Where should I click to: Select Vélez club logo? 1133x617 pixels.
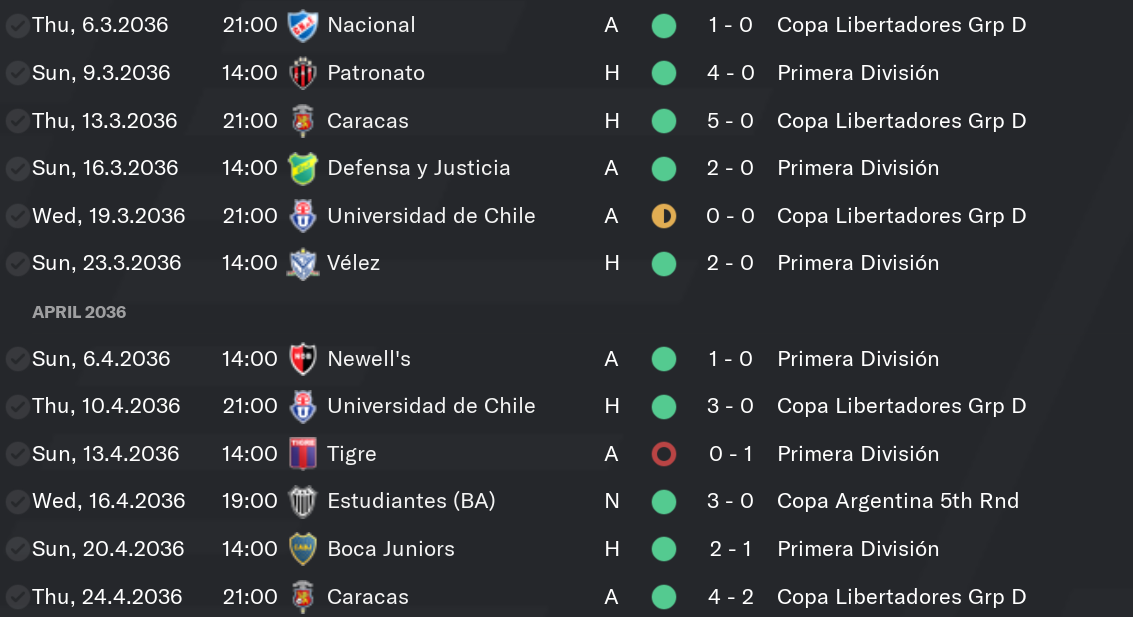302,264
